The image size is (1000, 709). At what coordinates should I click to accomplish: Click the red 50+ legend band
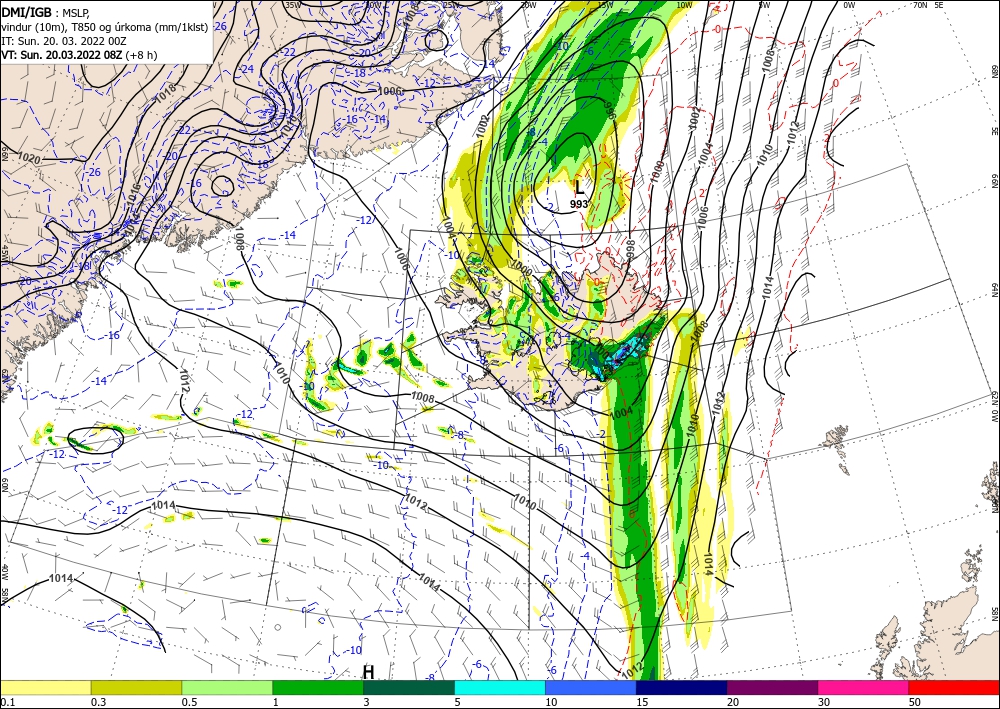pyautogui.click(x=954, y=687)
